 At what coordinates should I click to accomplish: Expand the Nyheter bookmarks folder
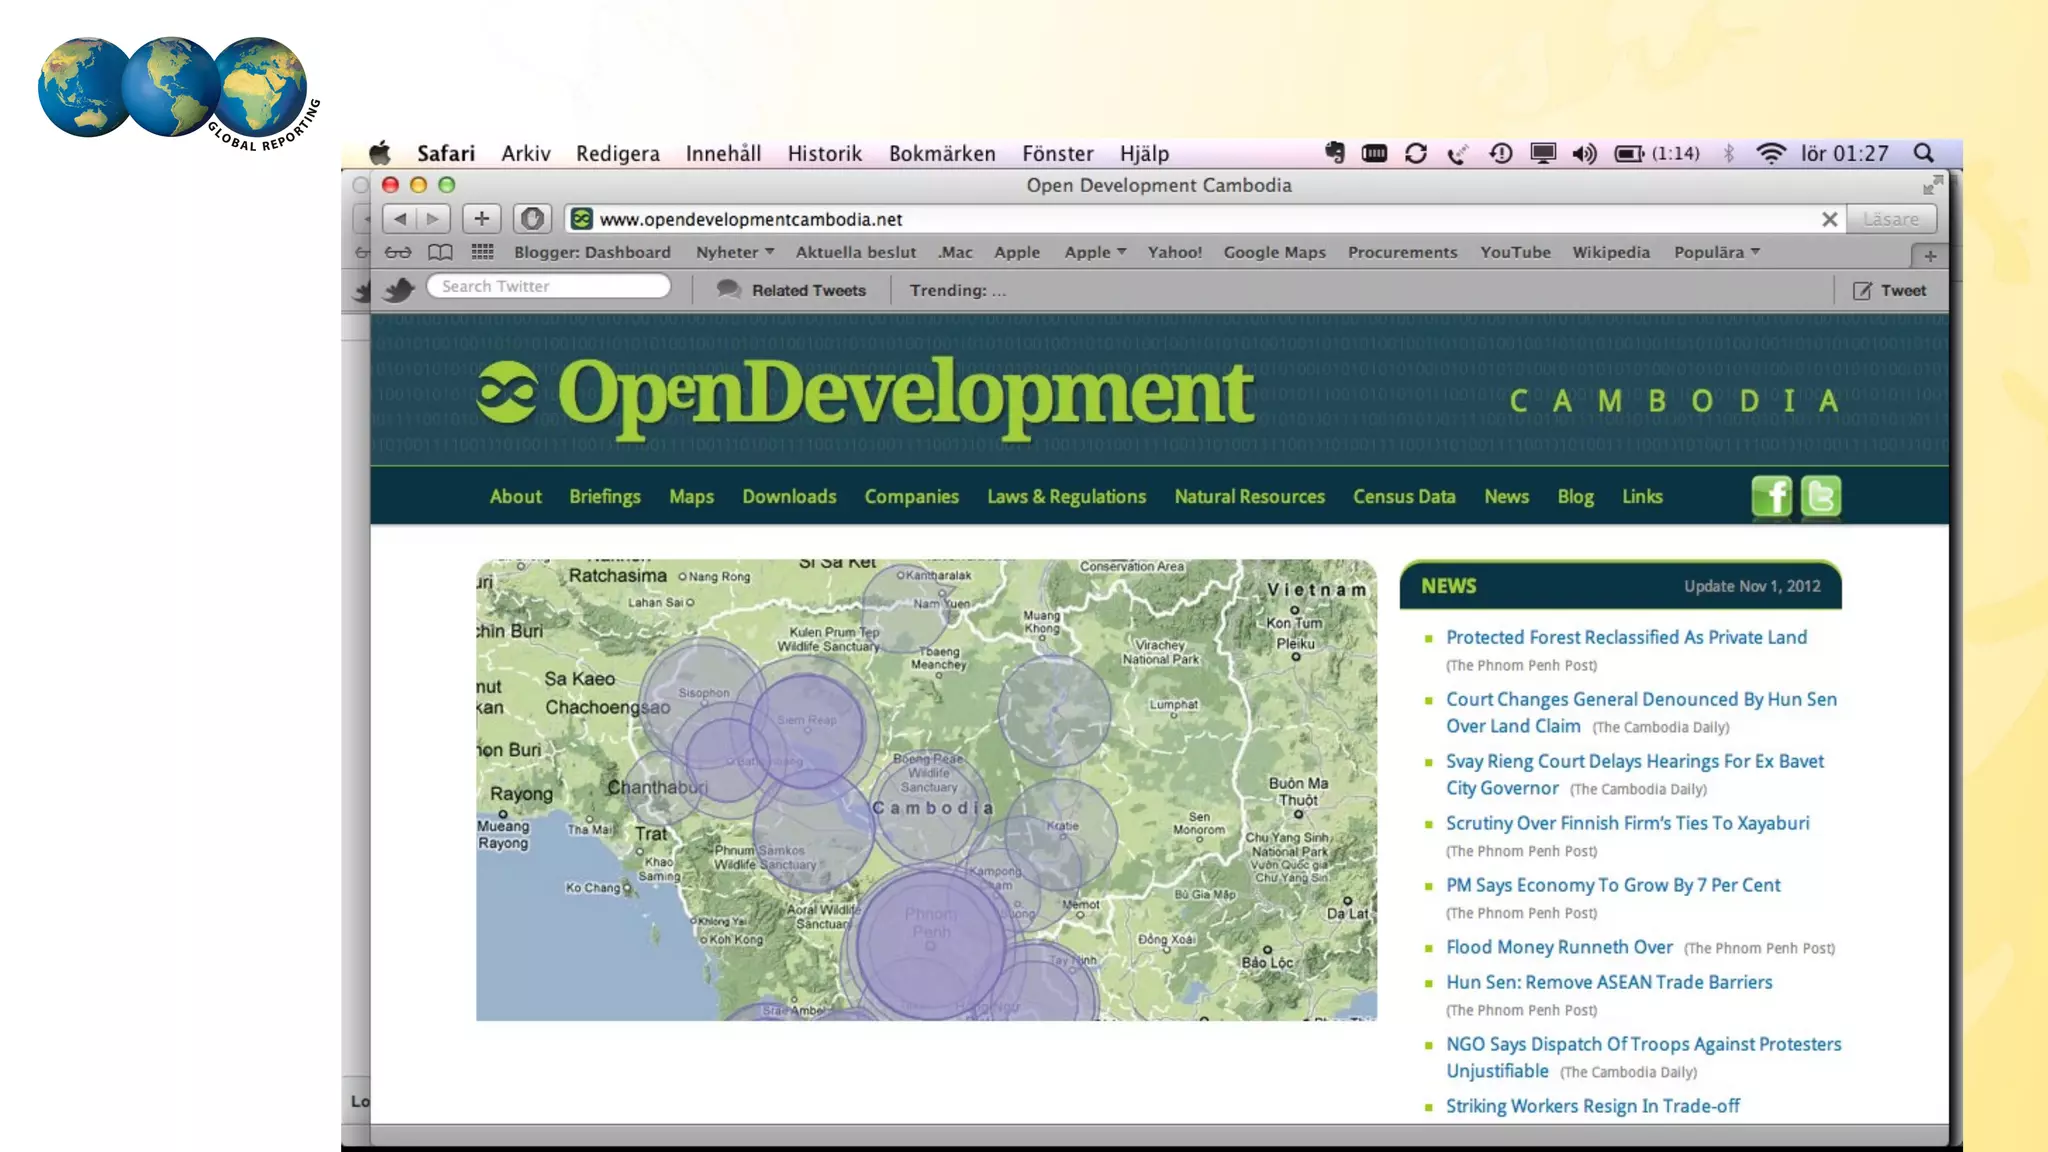click(x=734, y=253)
